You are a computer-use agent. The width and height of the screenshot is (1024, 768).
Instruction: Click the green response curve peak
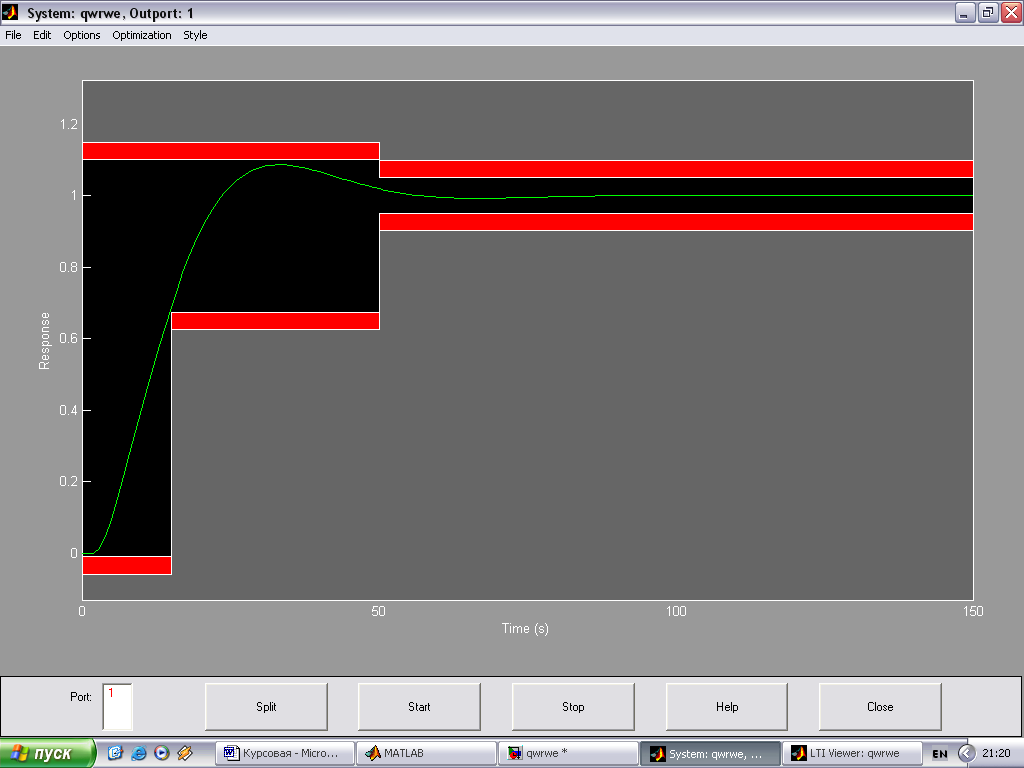click(x=280, y=165)
